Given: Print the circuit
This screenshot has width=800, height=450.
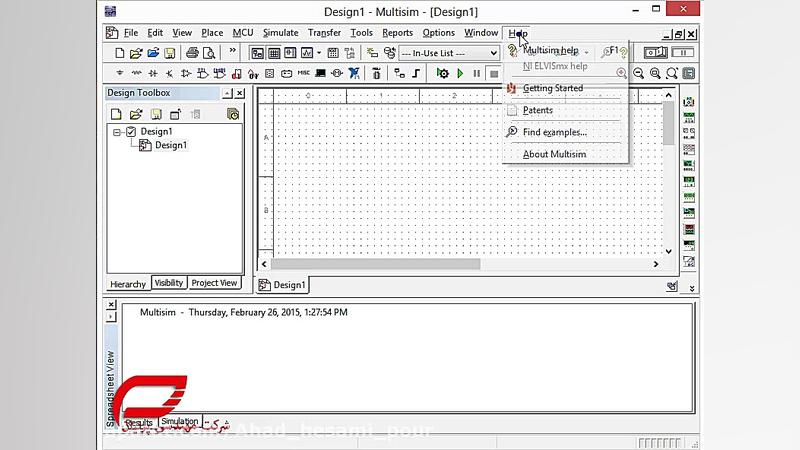Looking at the screenshot, I should point(192,53).
